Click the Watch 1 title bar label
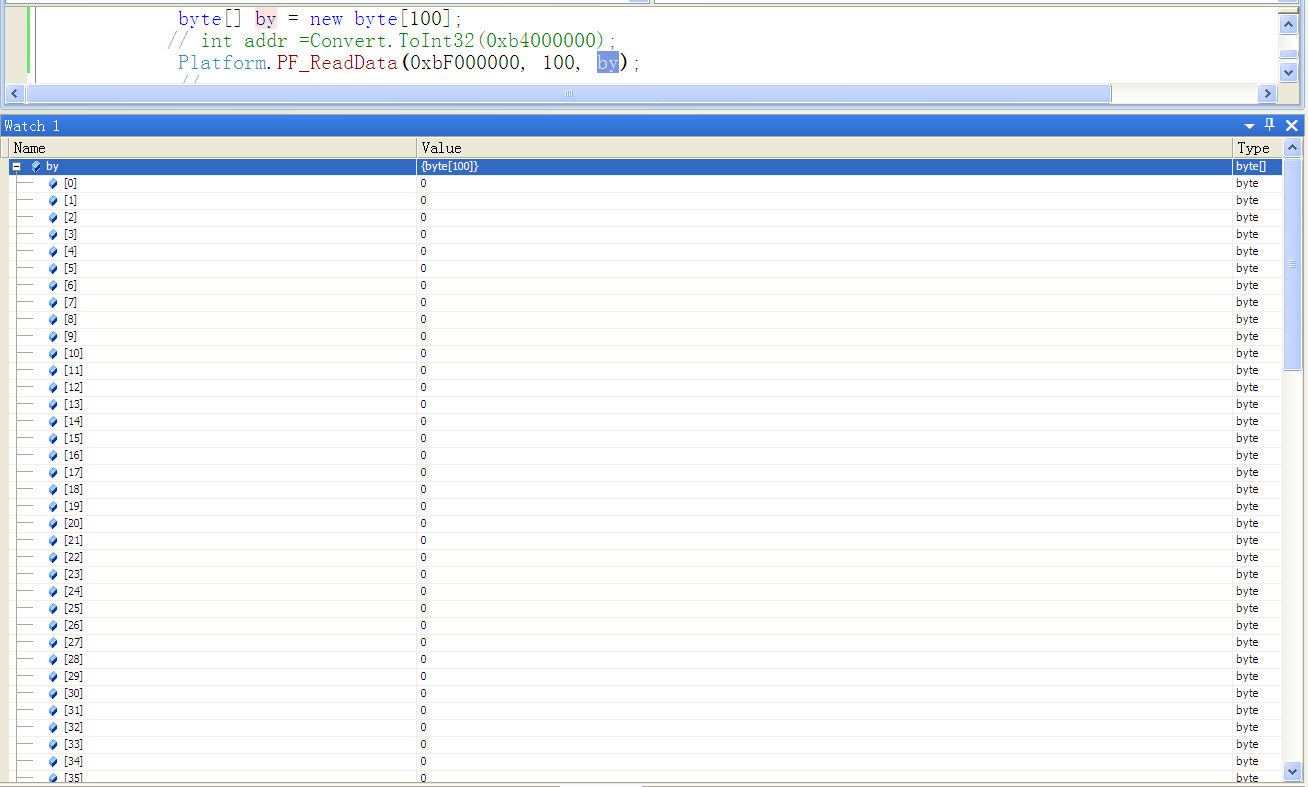The width and height of the screenshot is (1308, 787). click(x=32, y=126)
